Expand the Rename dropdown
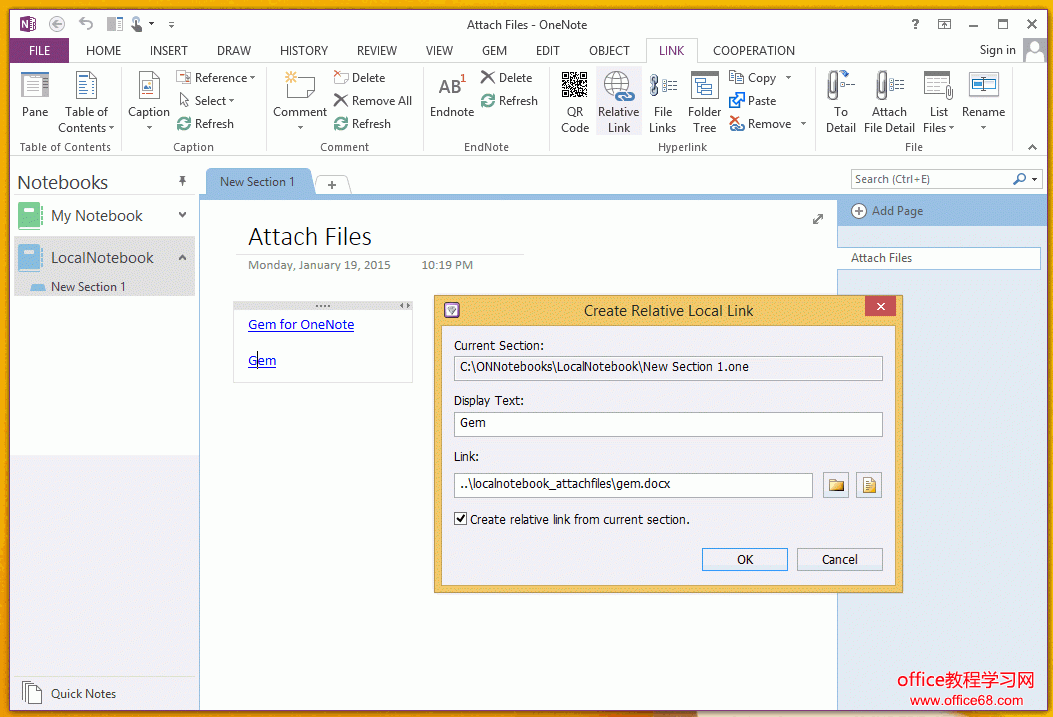1053x717 pixels. click(983, 128)
